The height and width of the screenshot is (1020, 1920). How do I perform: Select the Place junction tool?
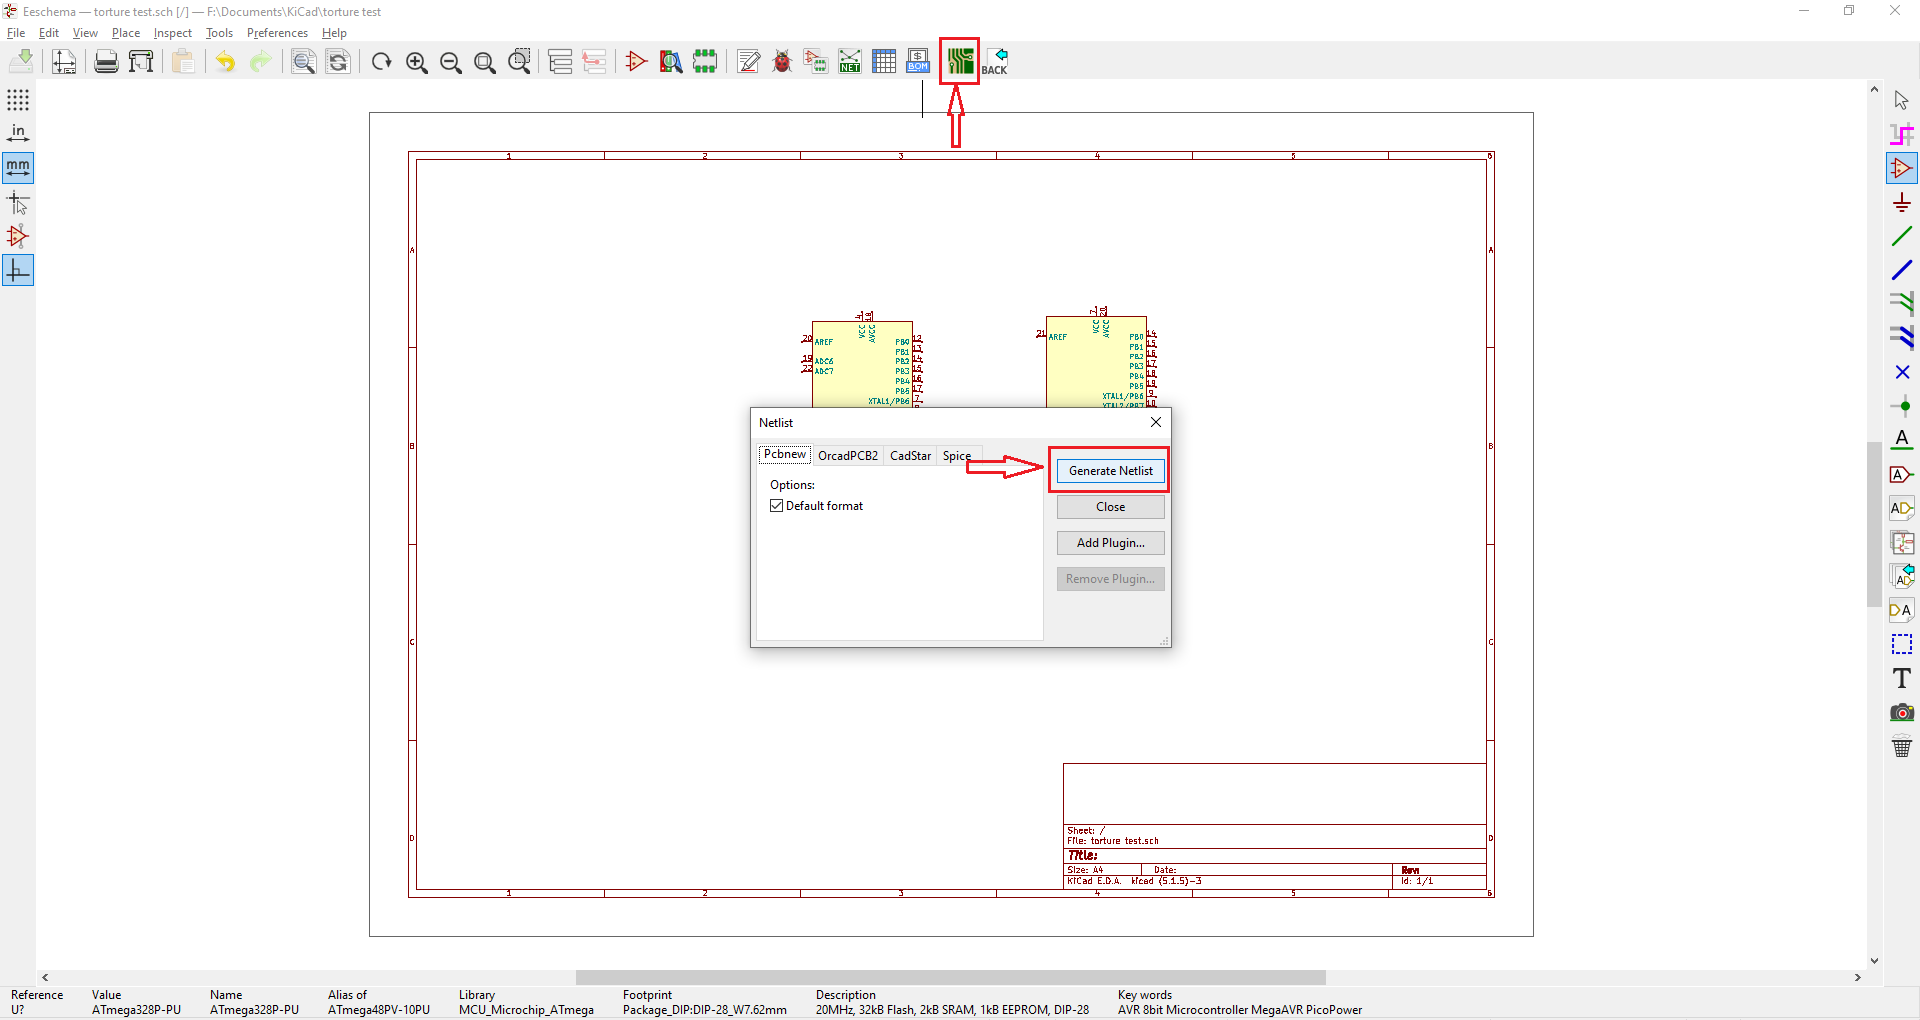click(x=1902, y=406)
